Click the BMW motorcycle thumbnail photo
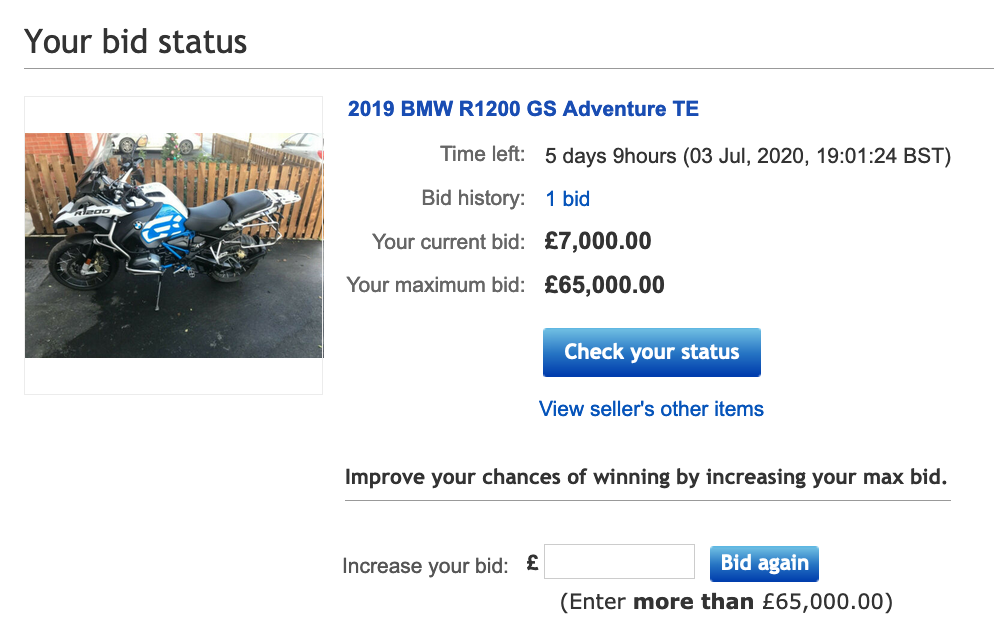The height and width of the screenshot is (636, 994). [x=174, y=245]
